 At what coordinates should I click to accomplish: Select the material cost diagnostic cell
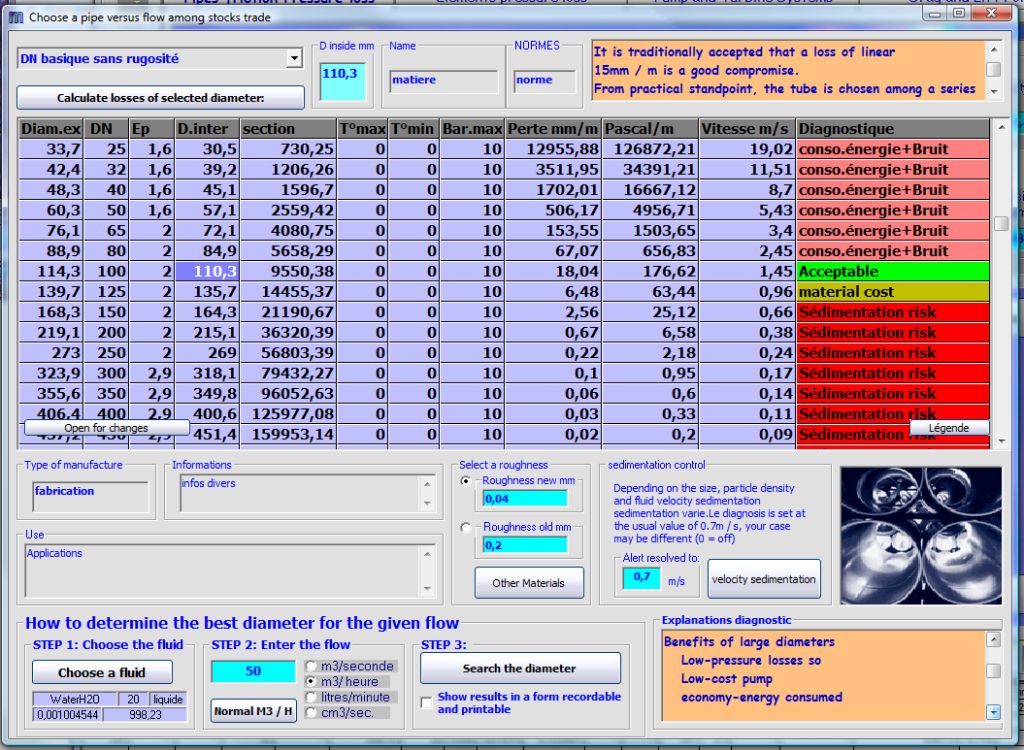coord(893,291)
